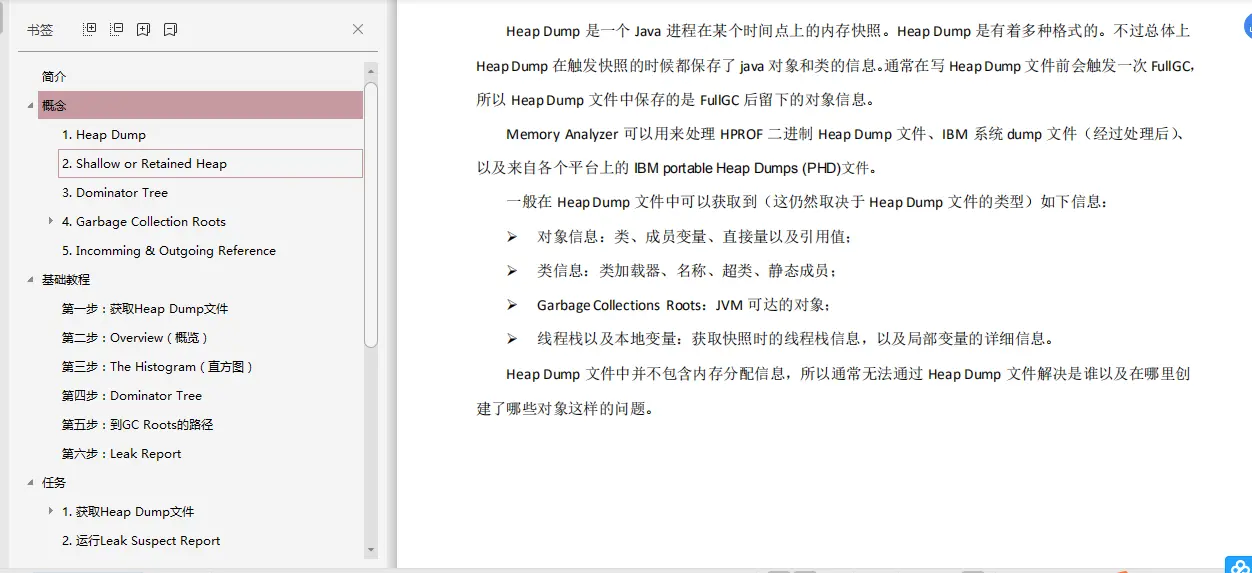This screenshot has height=573, width=1252.
Task: Select the 基础教程 bookmark
Action: [x=66, y=280]
